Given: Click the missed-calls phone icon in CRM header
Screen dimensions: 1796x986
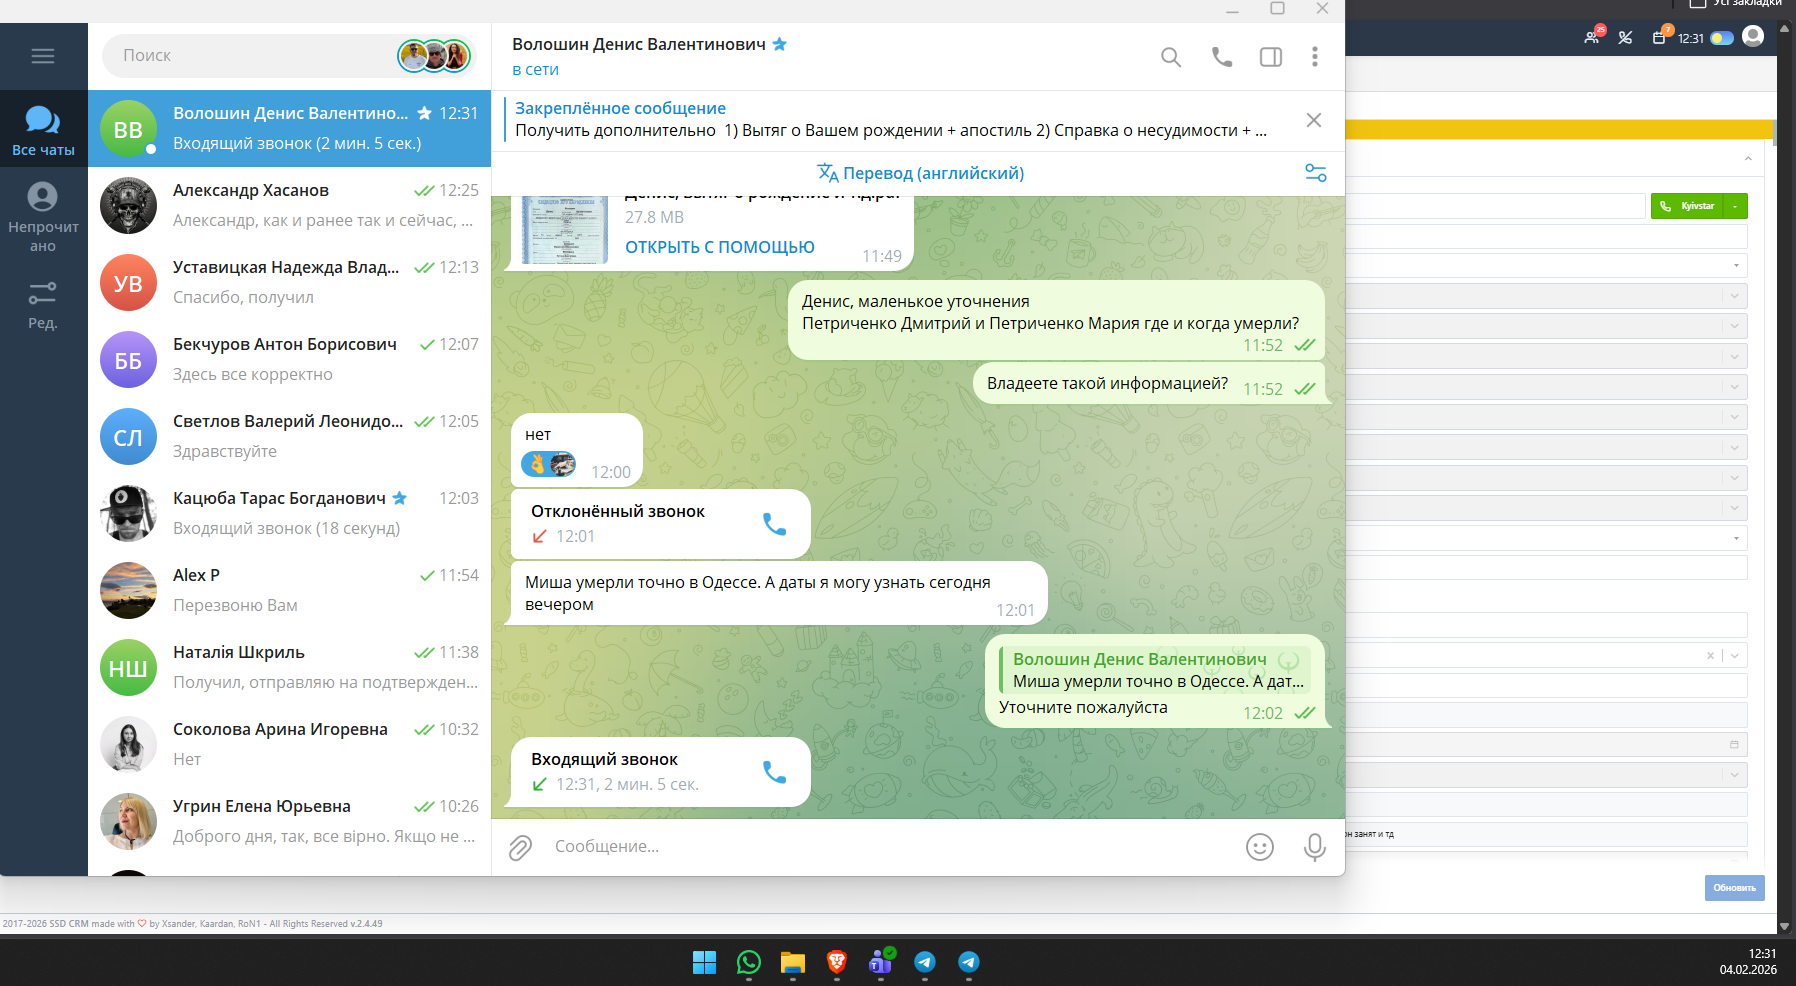Looking at the screenshot, I should [1626, 38].
